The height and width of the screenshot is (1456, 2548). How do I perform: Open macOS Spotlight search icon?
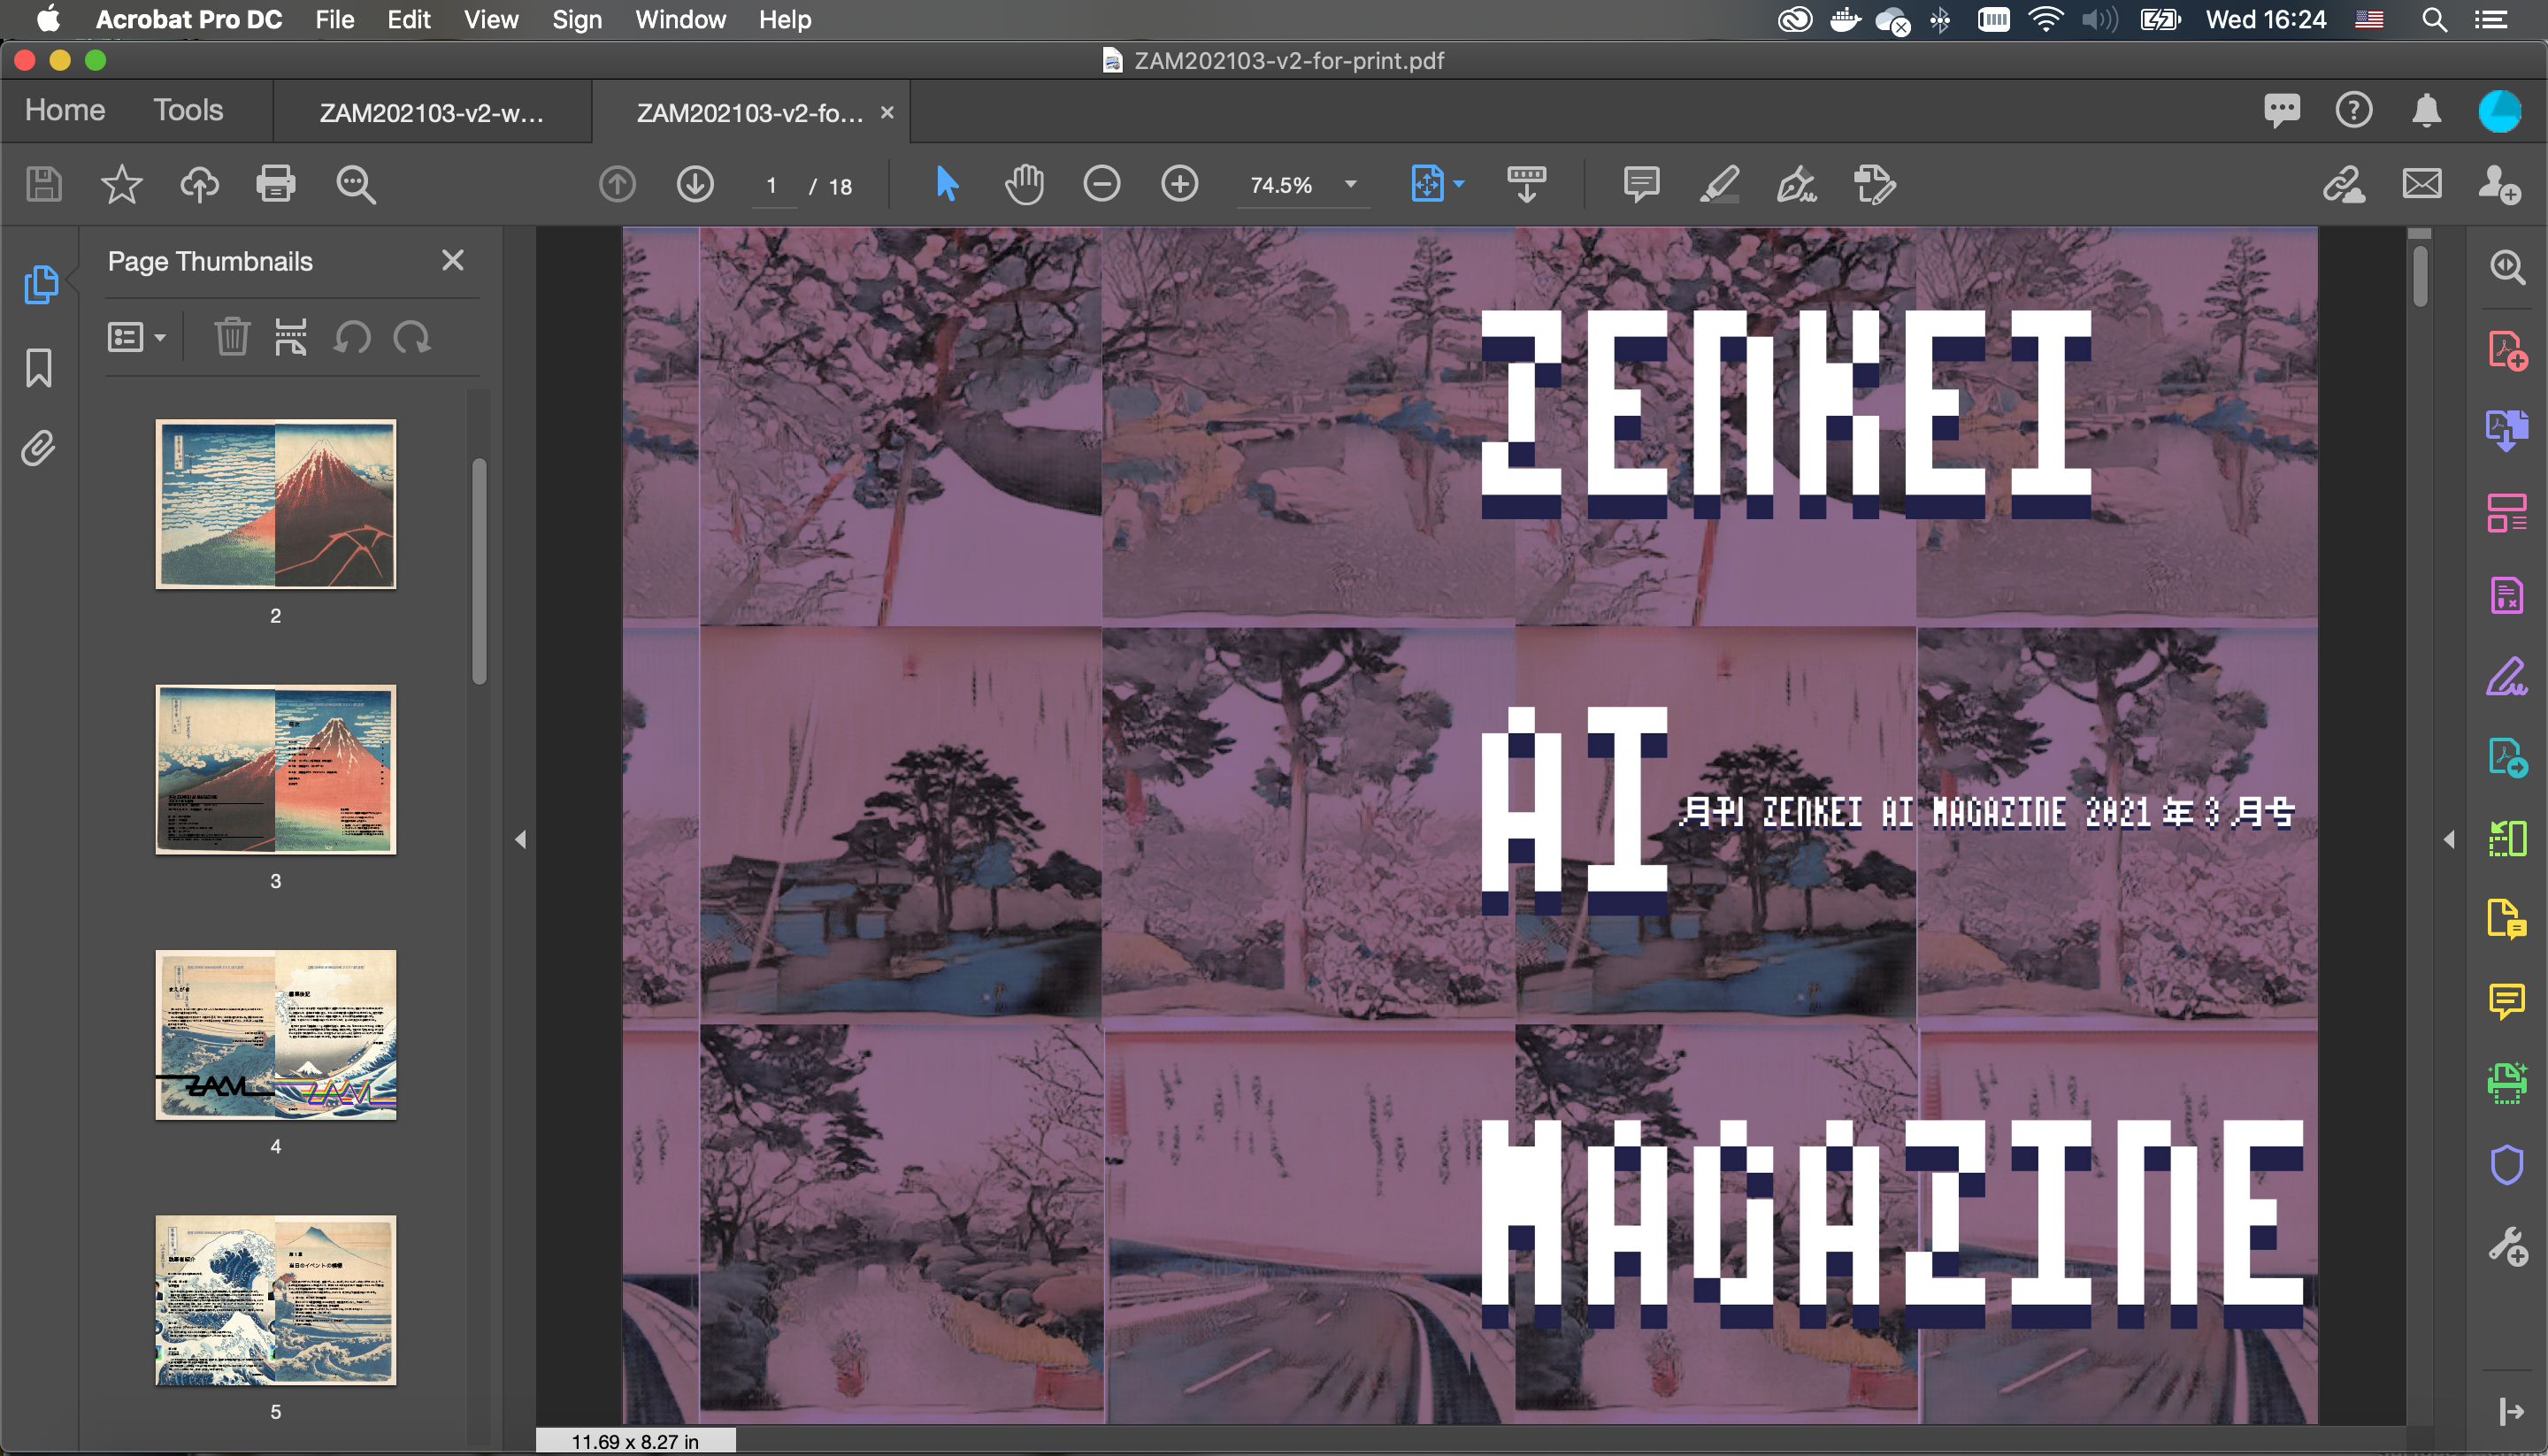pyautogui.click(x=2435, y=20)
